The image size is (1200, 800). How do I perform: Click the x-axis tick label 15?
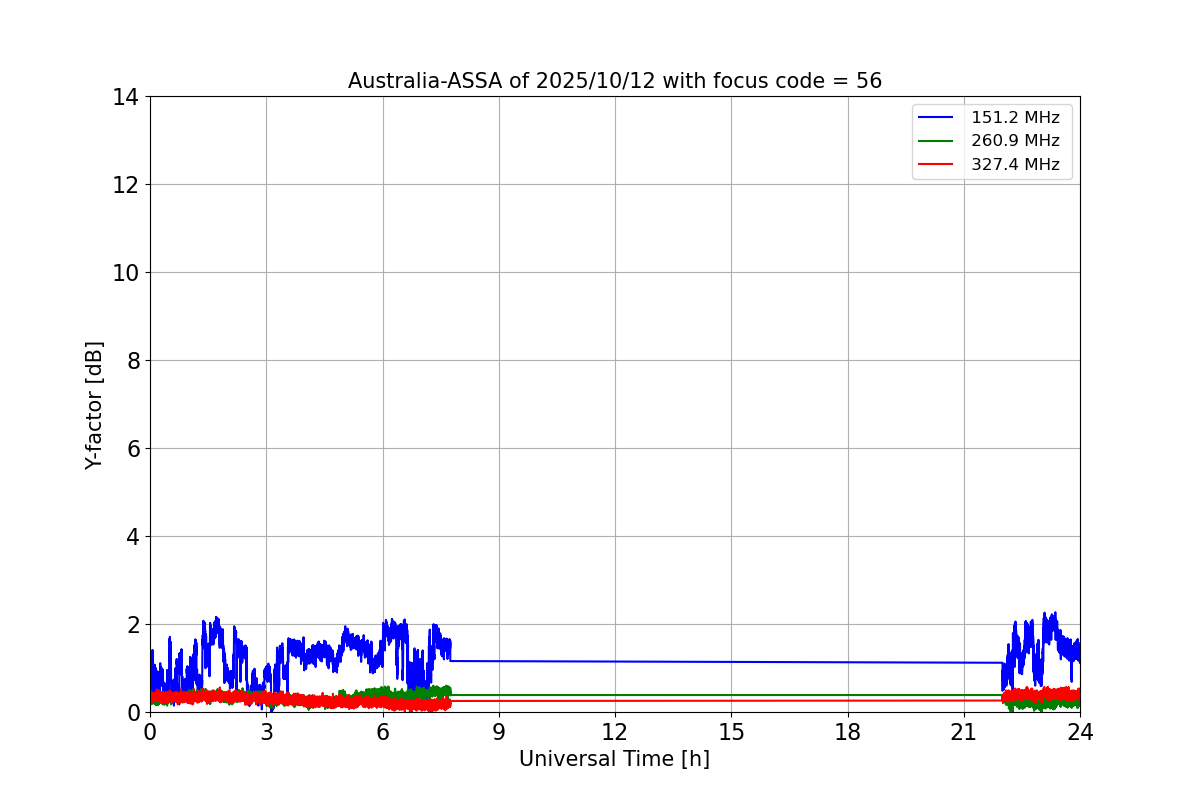[731, 732]
